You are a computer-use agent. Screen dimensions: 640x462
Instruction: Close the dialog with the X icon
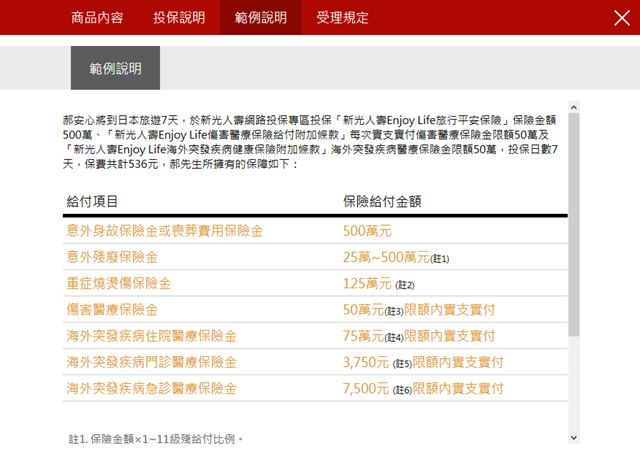622,18
